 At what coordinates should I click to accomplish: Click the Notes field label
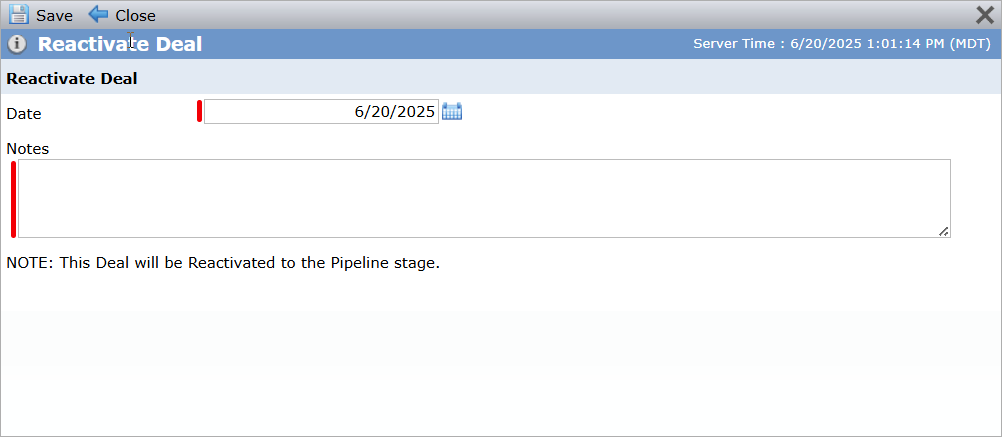[x=27, y=148]
